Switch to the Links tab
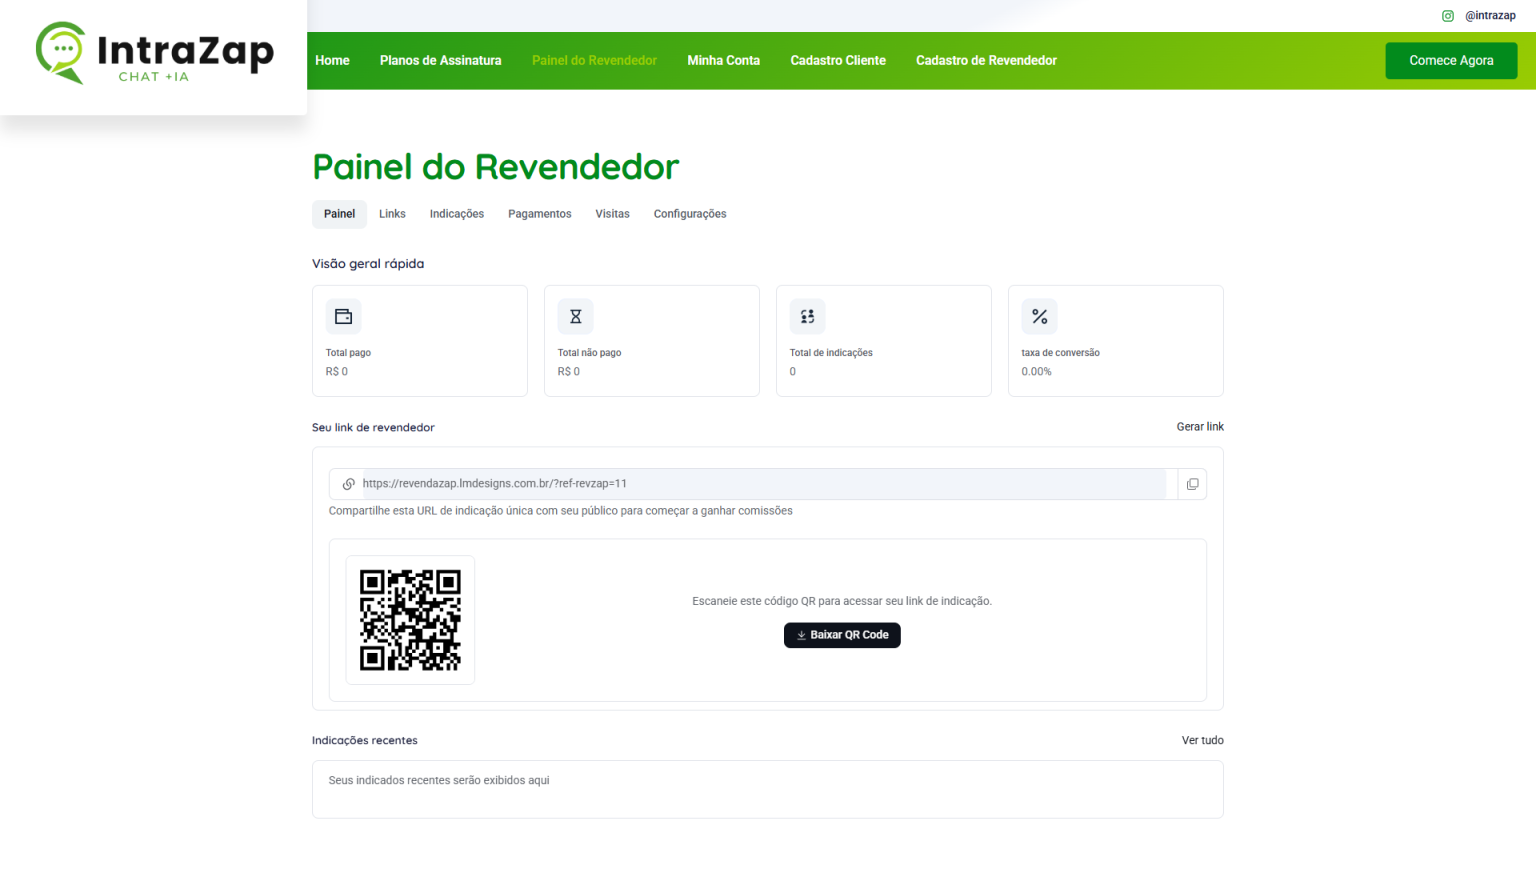 pos(392,214)
